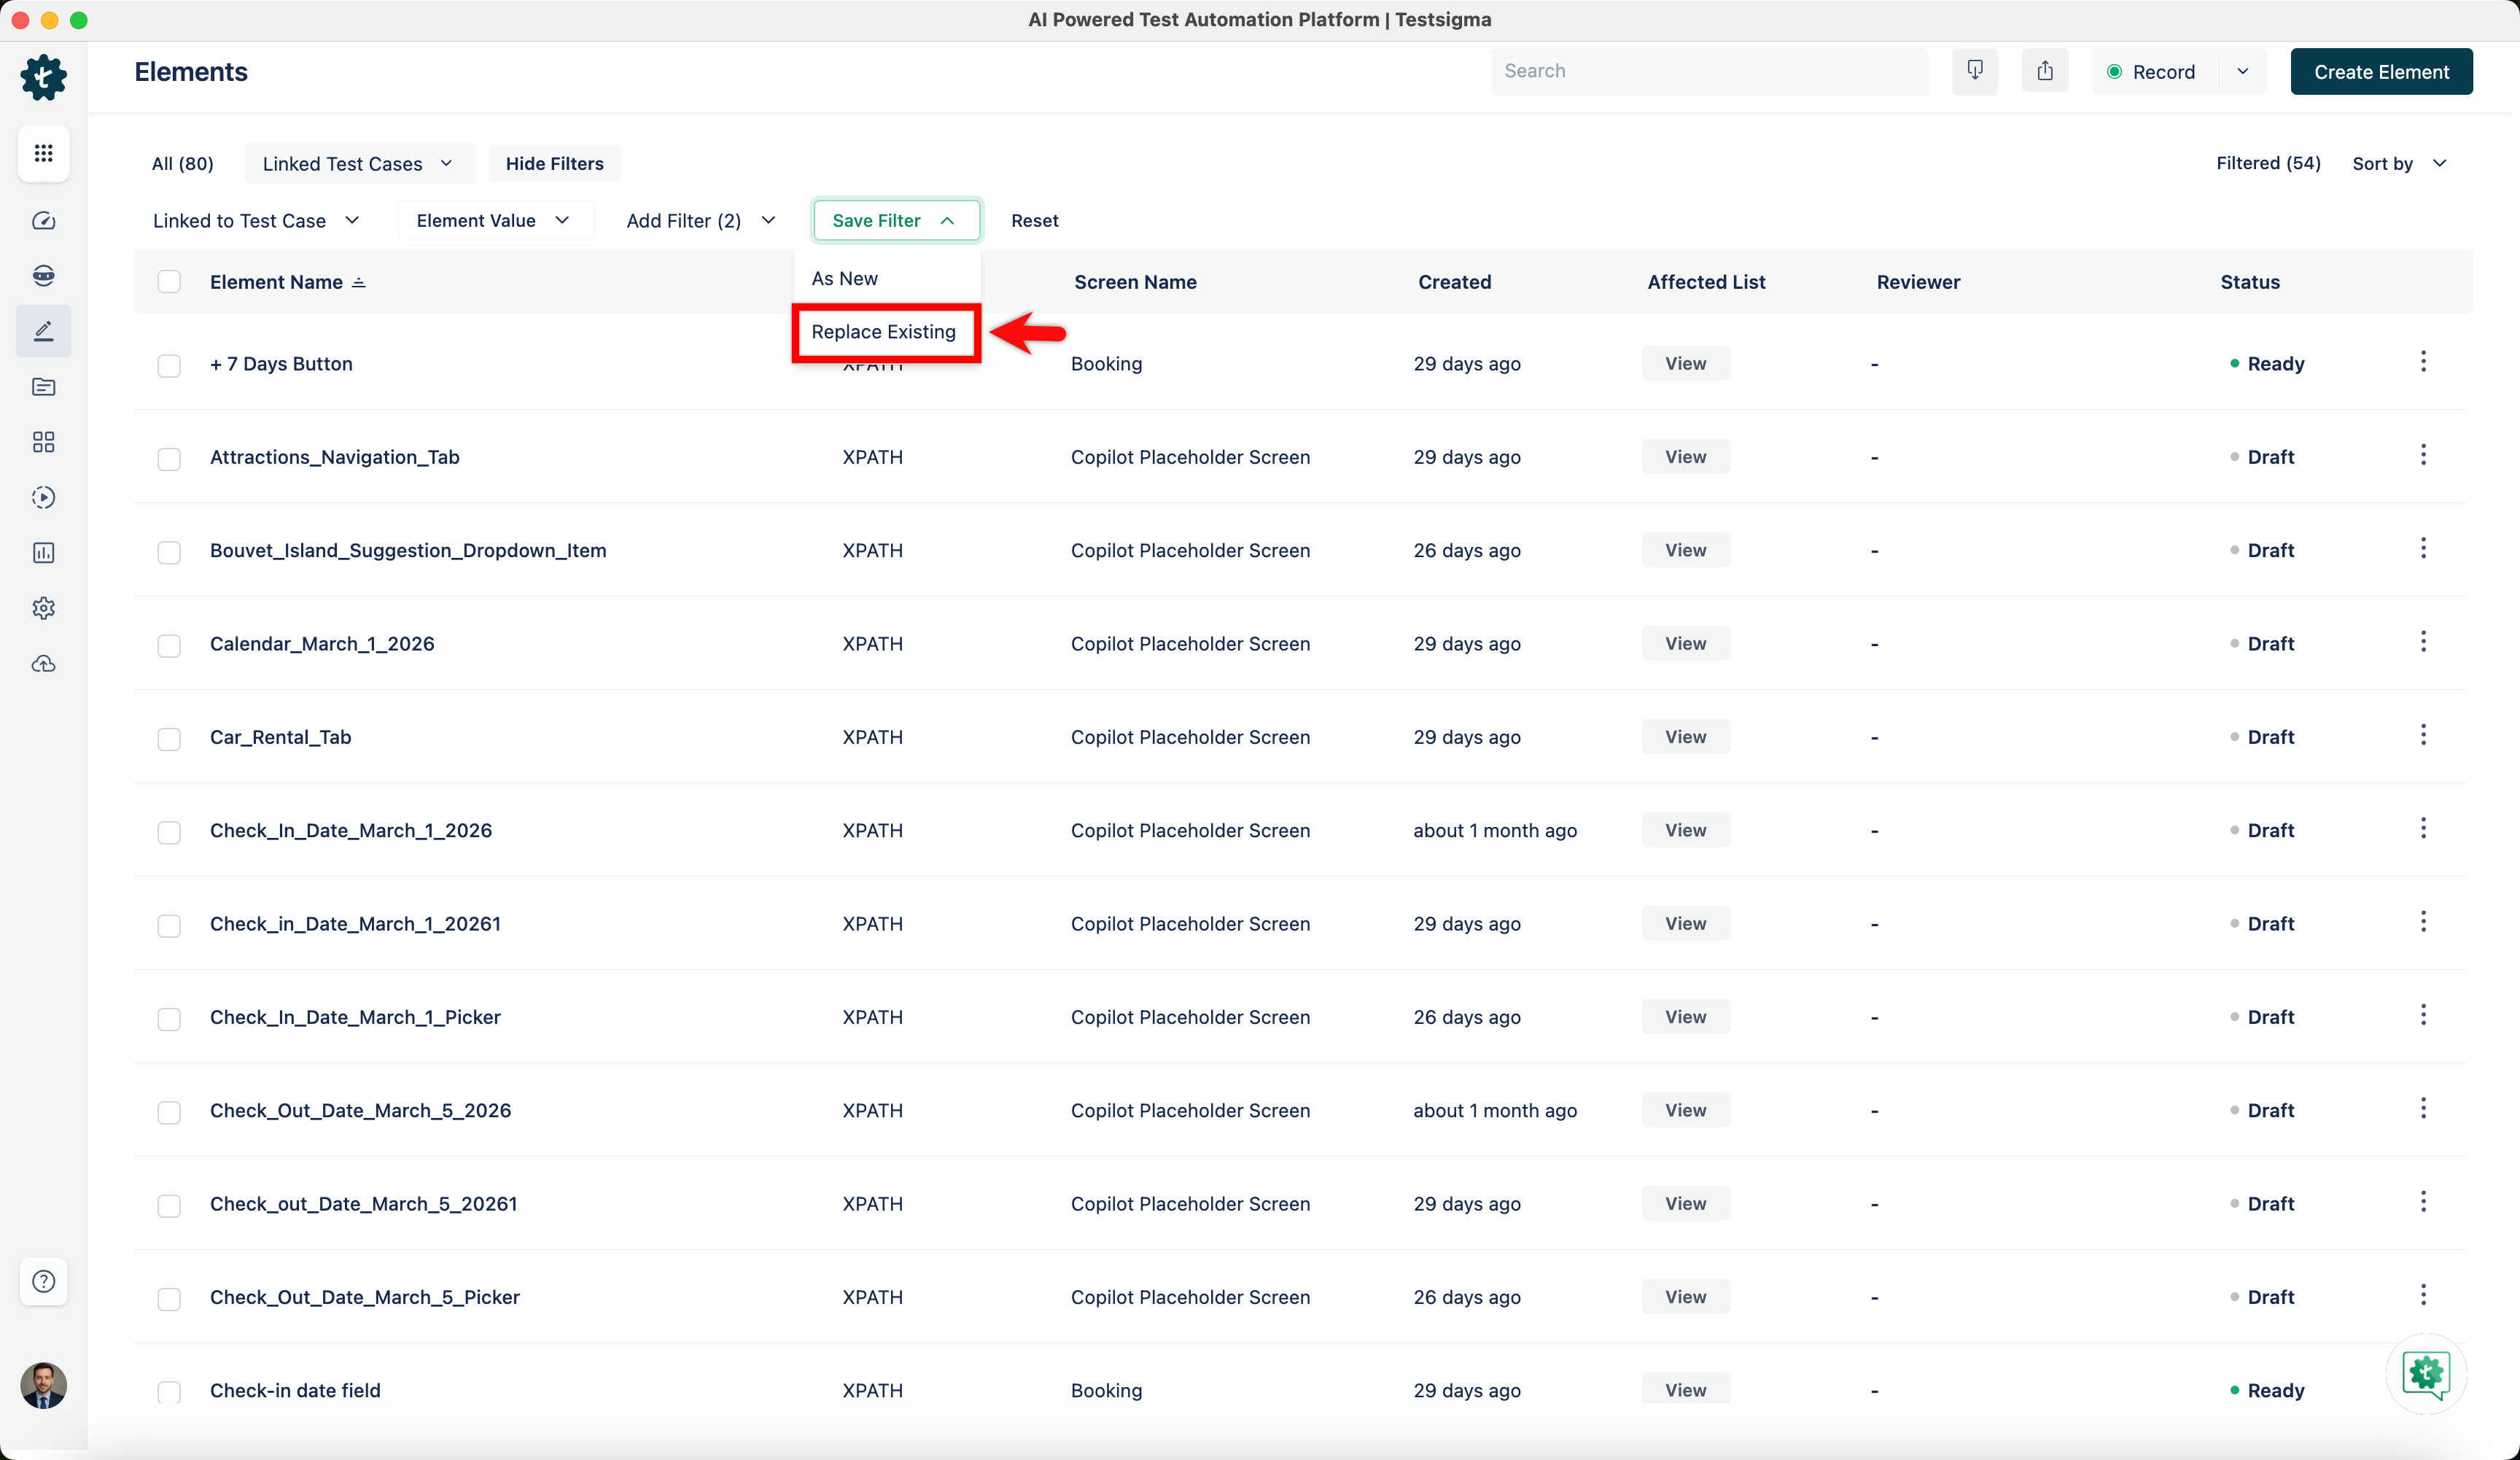Click the Create Element button

point(2380,72)
